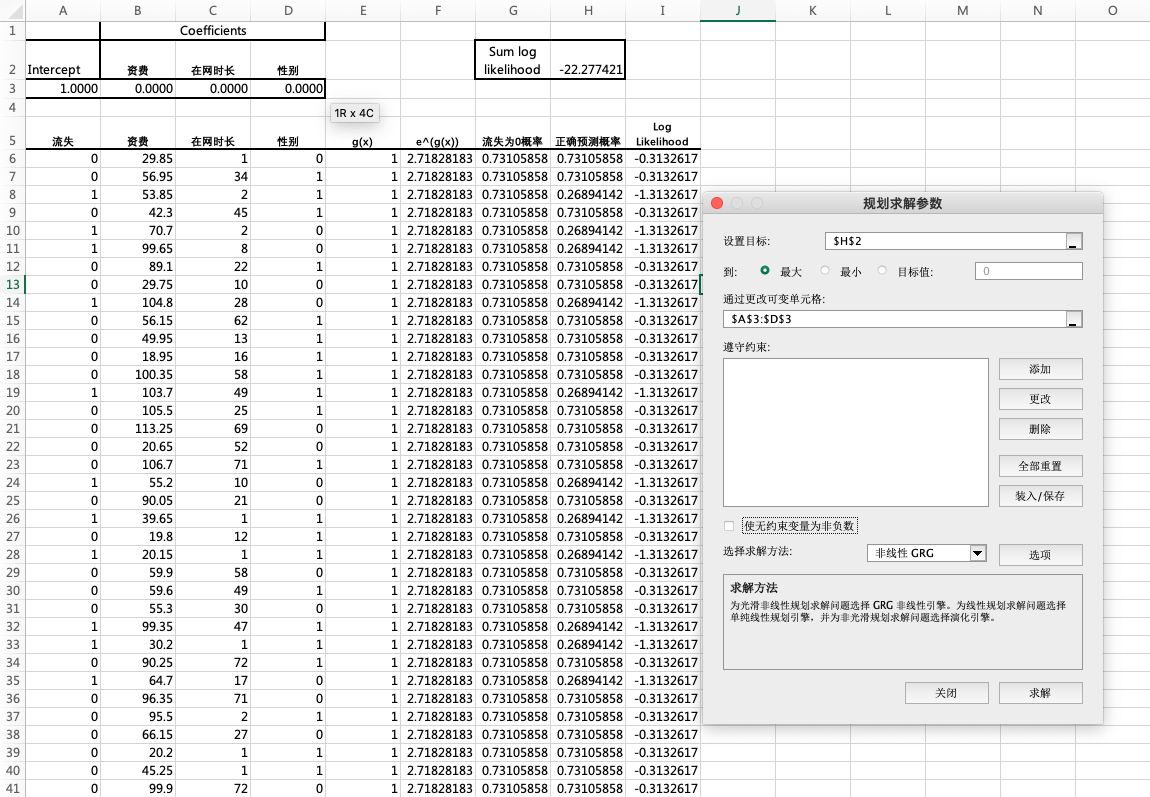Click cell with value 66.15
The height and width of the screenshot is (797, 1150).
[x=138, y=735]
